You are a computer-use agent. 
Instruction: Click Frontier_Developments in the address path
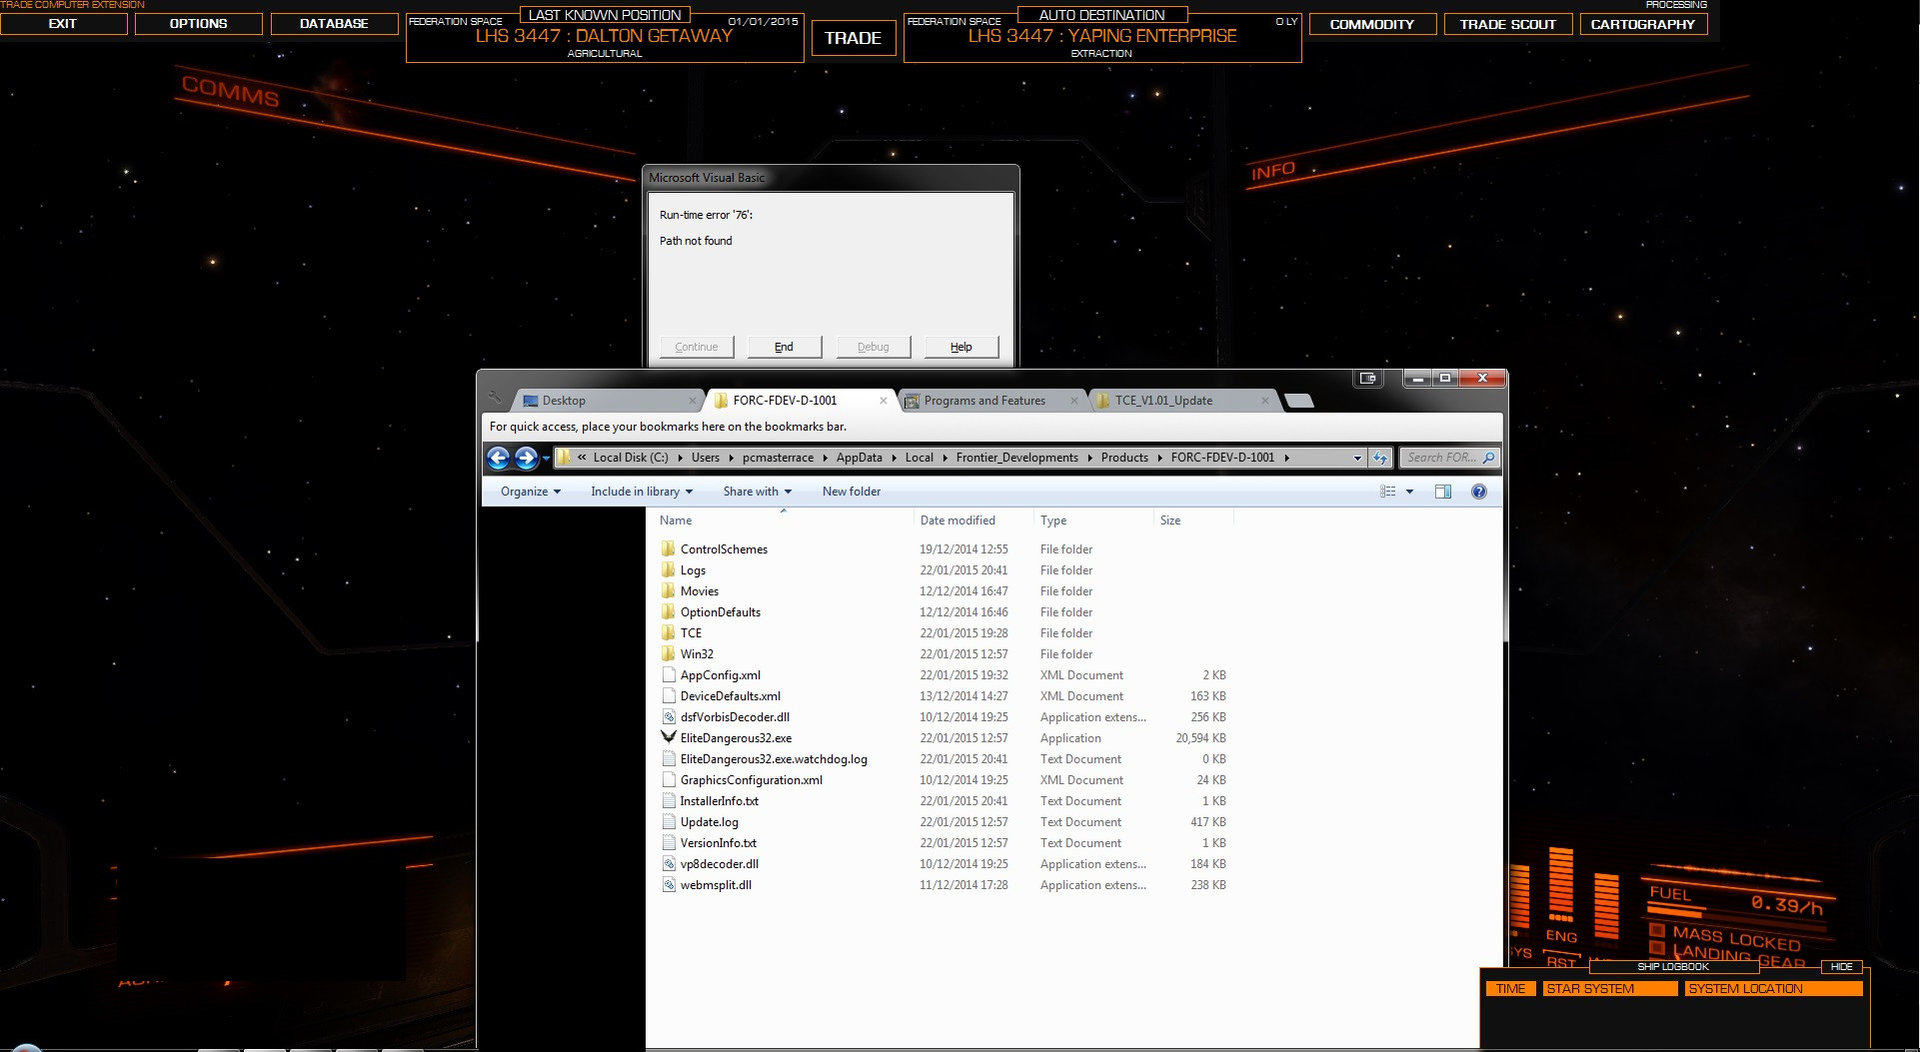[1017, 458]
